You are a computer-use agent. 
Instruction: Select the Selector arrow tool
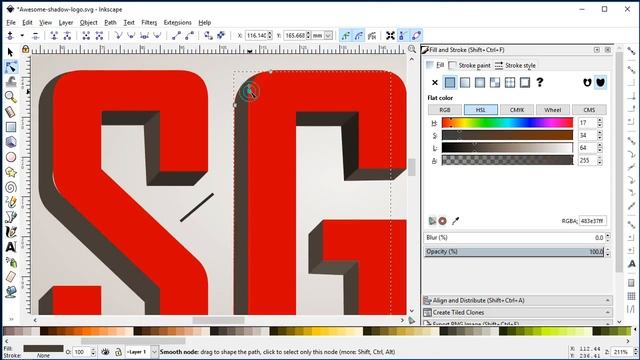click(x=11, y=52)
